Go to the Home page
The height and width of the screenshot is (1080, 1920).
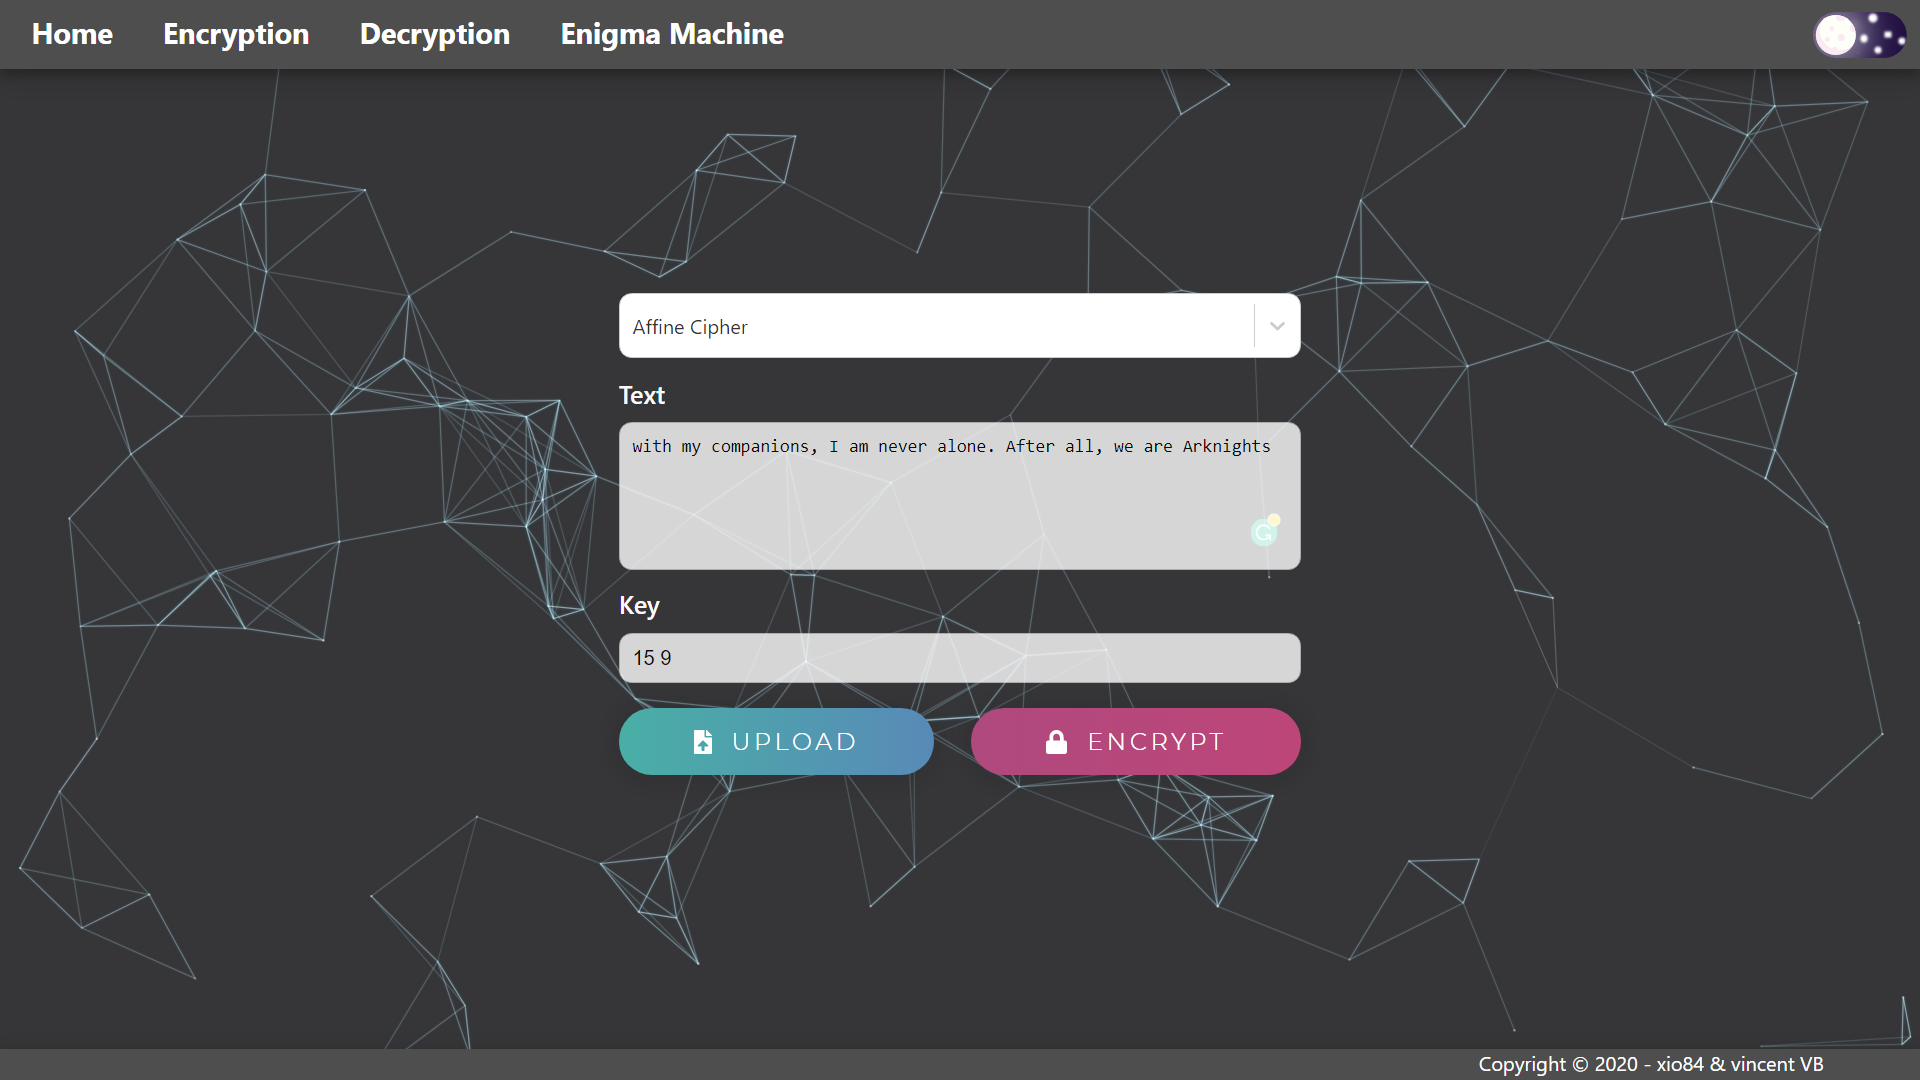[x=72, y=34]
